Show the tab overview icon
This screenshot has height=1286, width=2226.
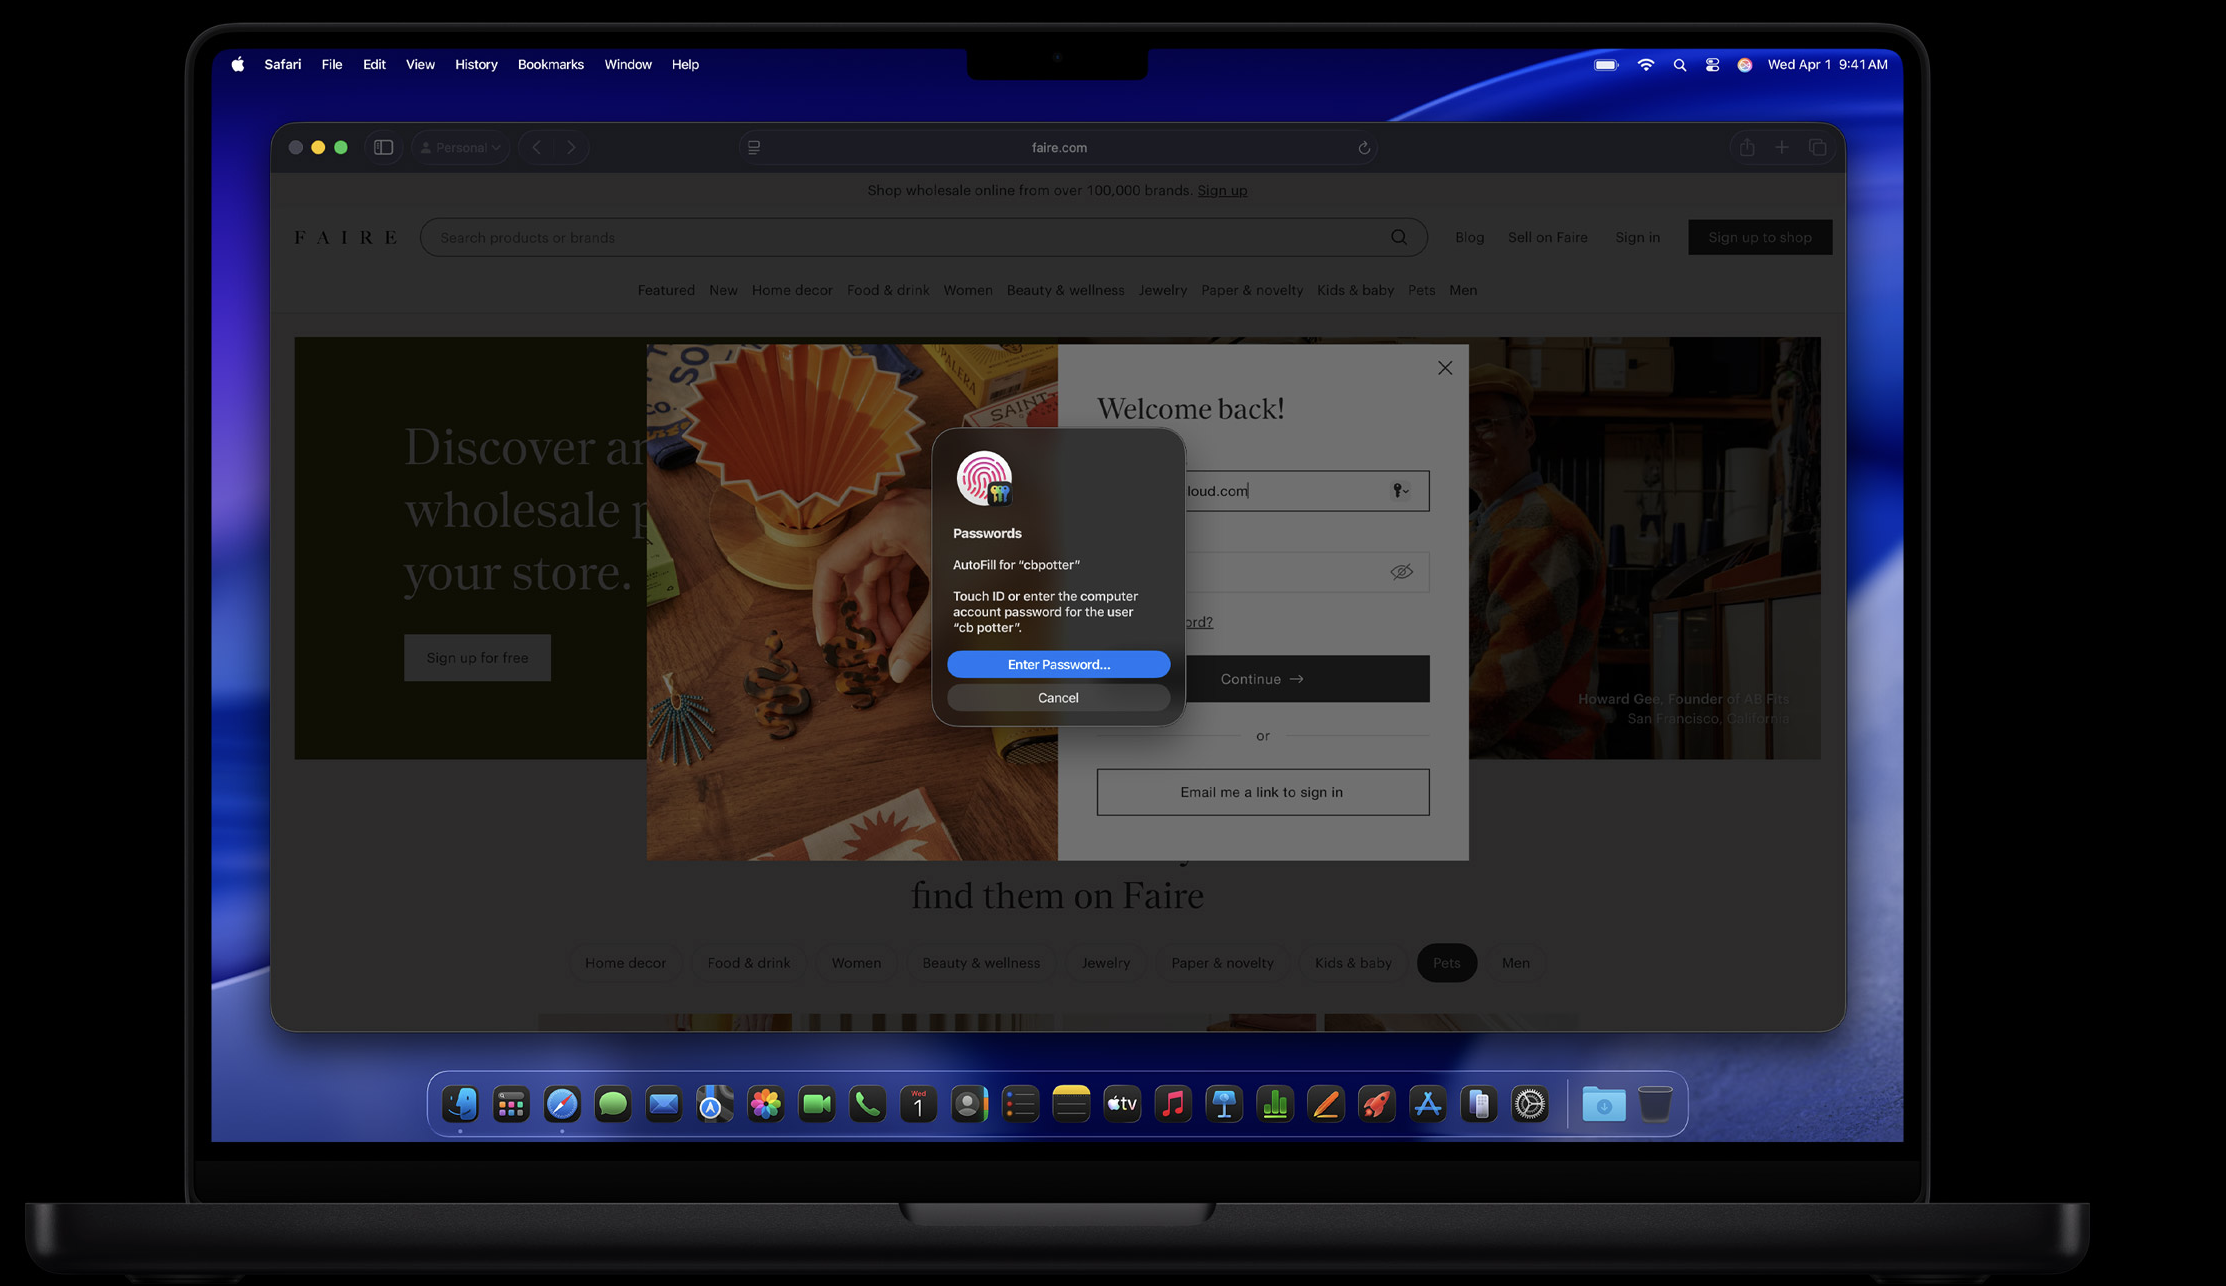pyautogui.click(x=1818, y=147)
